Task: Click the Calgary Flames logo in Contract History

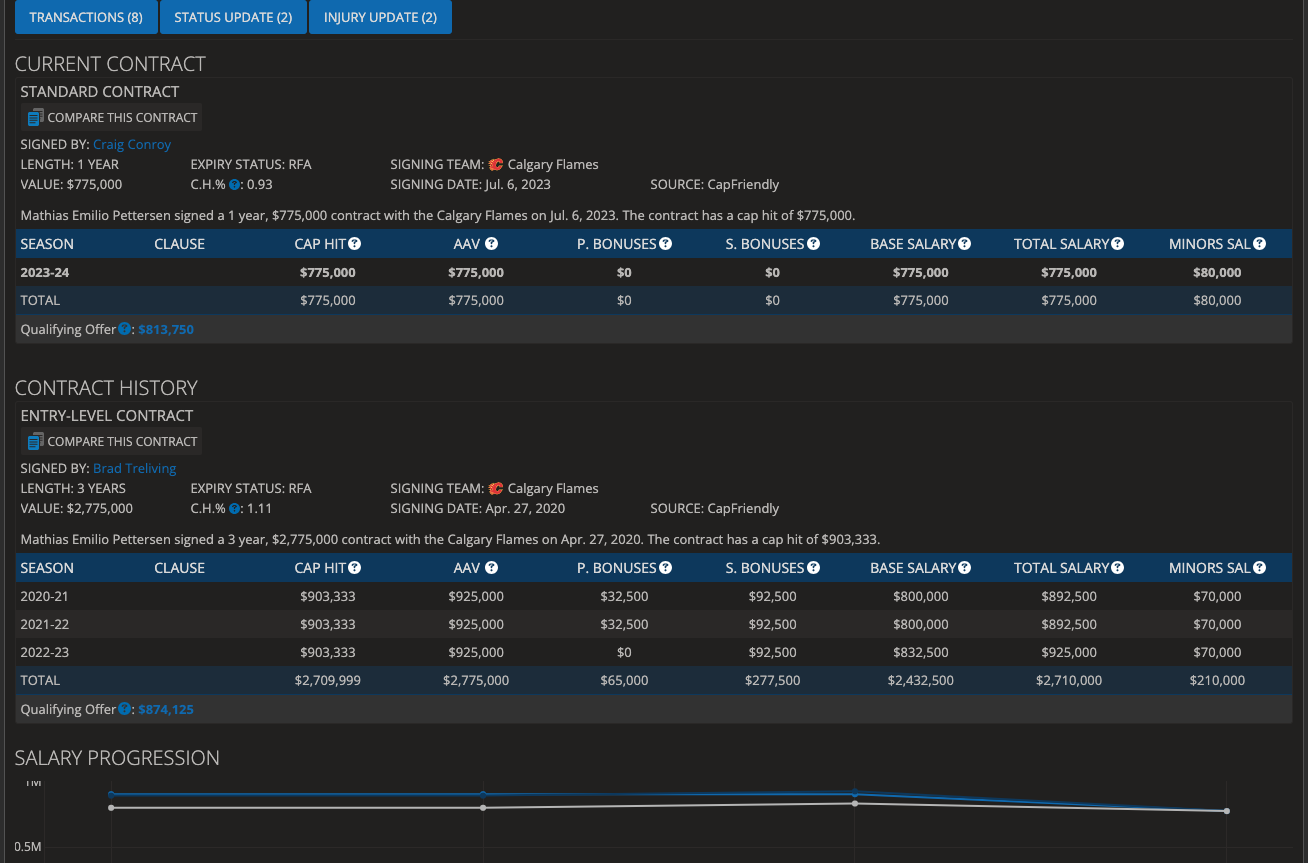Action: (x=496, y=488)
